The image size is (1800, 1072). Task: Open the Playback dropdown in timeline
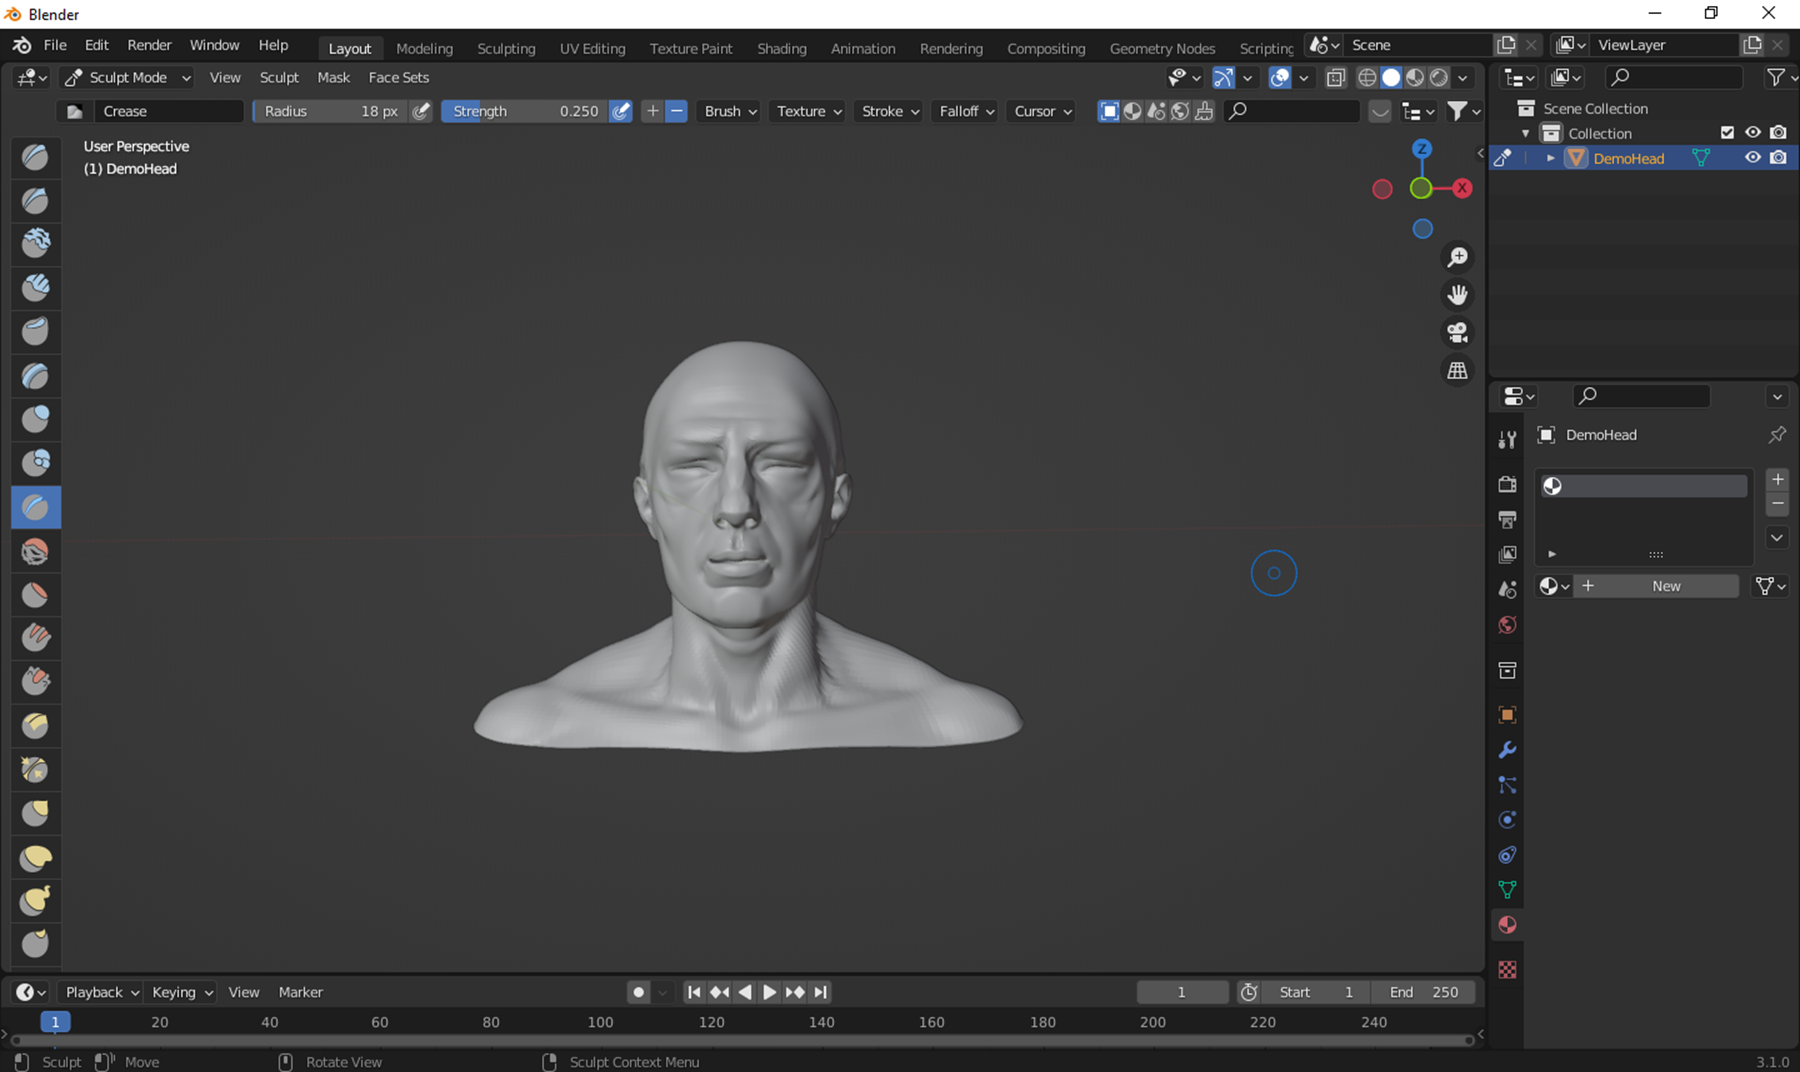101,992
